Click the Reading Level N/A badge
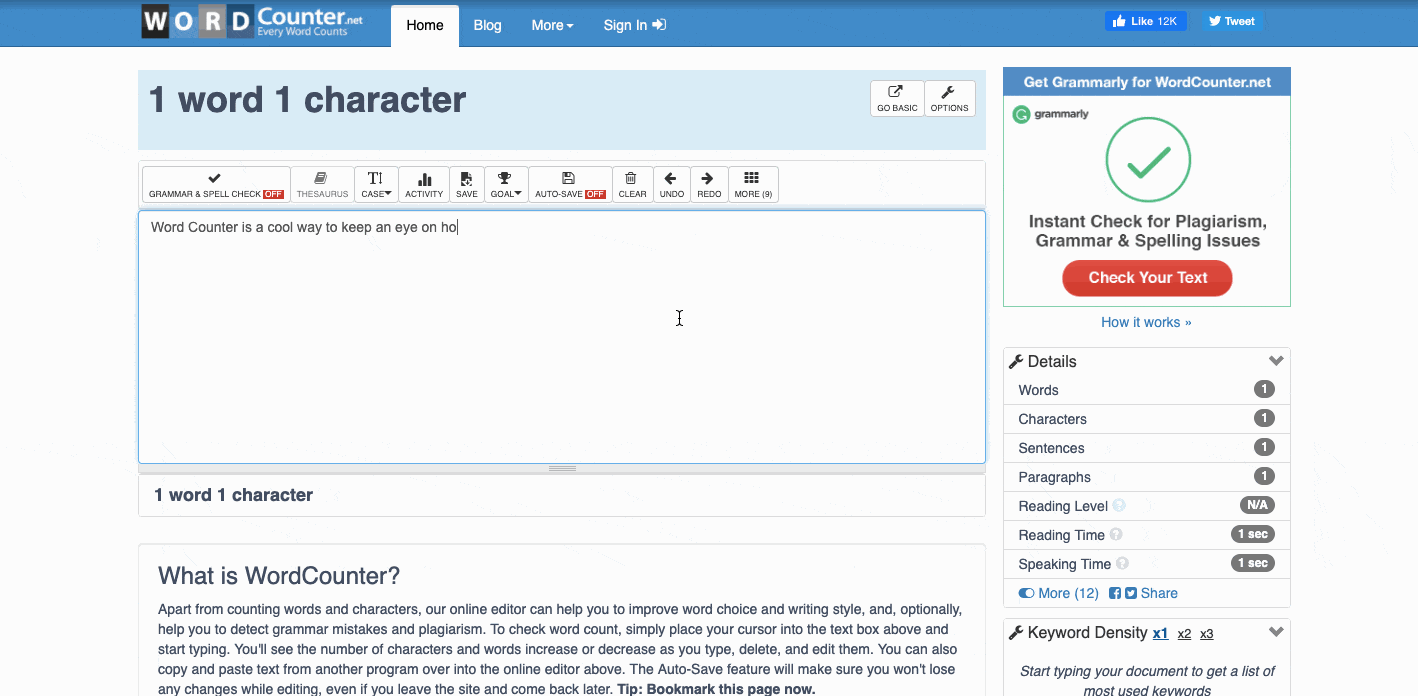The width and height of the screenshot is (1418, 696). pyautogui.click(x=1257, y=506)
